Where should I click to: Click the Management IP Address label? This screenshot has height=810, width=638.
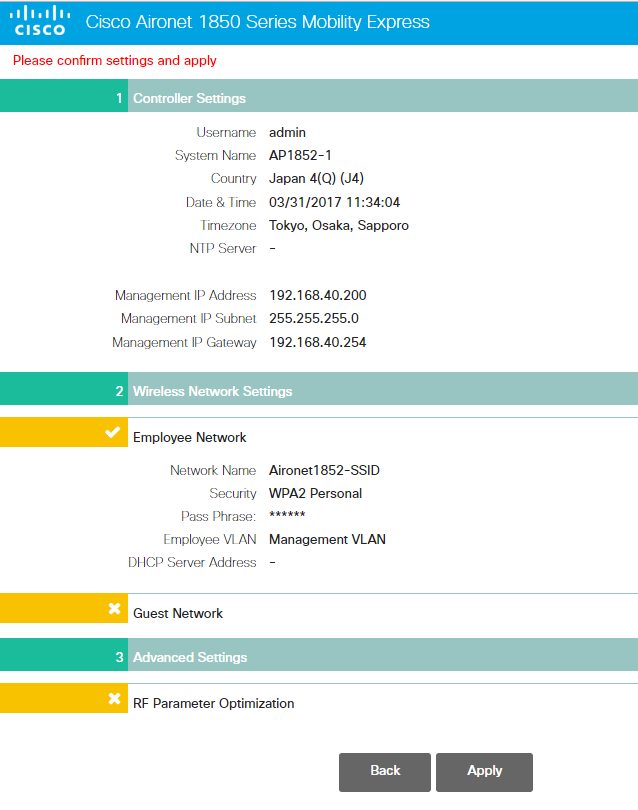pyautogui.click(x=185, y=295)
